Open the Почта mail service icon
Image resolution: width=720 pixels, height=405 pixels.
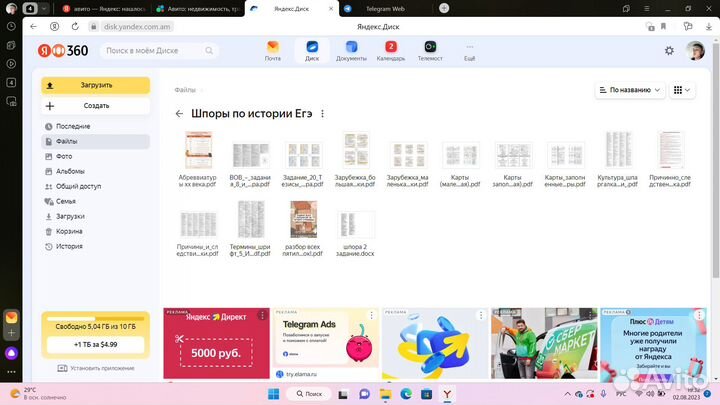pyautogui.click(x=272, y=50)
